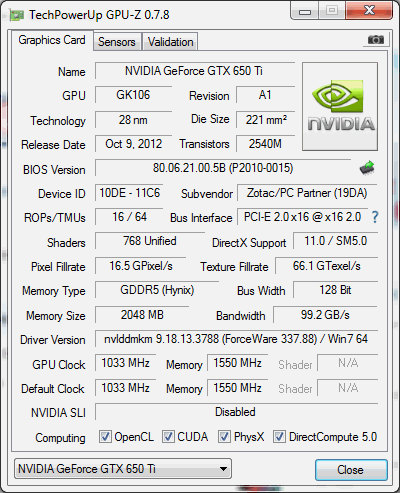Click the DirectX Support field 11.0 / SM5.0
Viewport: 400px width, 493px height.
pos(335,241)
